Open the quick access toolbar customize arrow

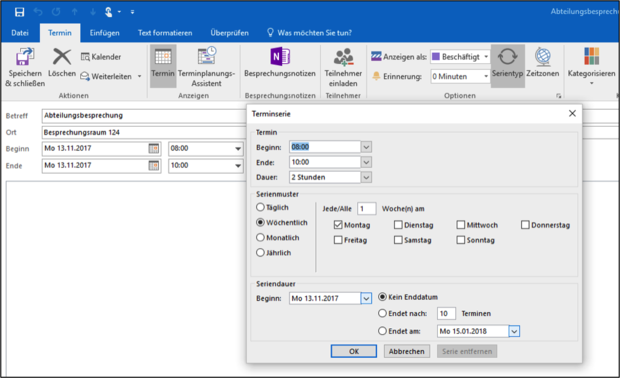click(132, 12)
